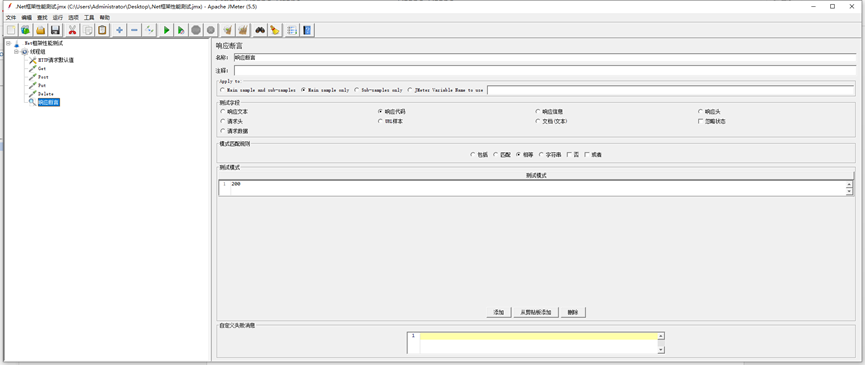Open the Templates icon in toolbar
865x365 pixels.
click(25, 30)
